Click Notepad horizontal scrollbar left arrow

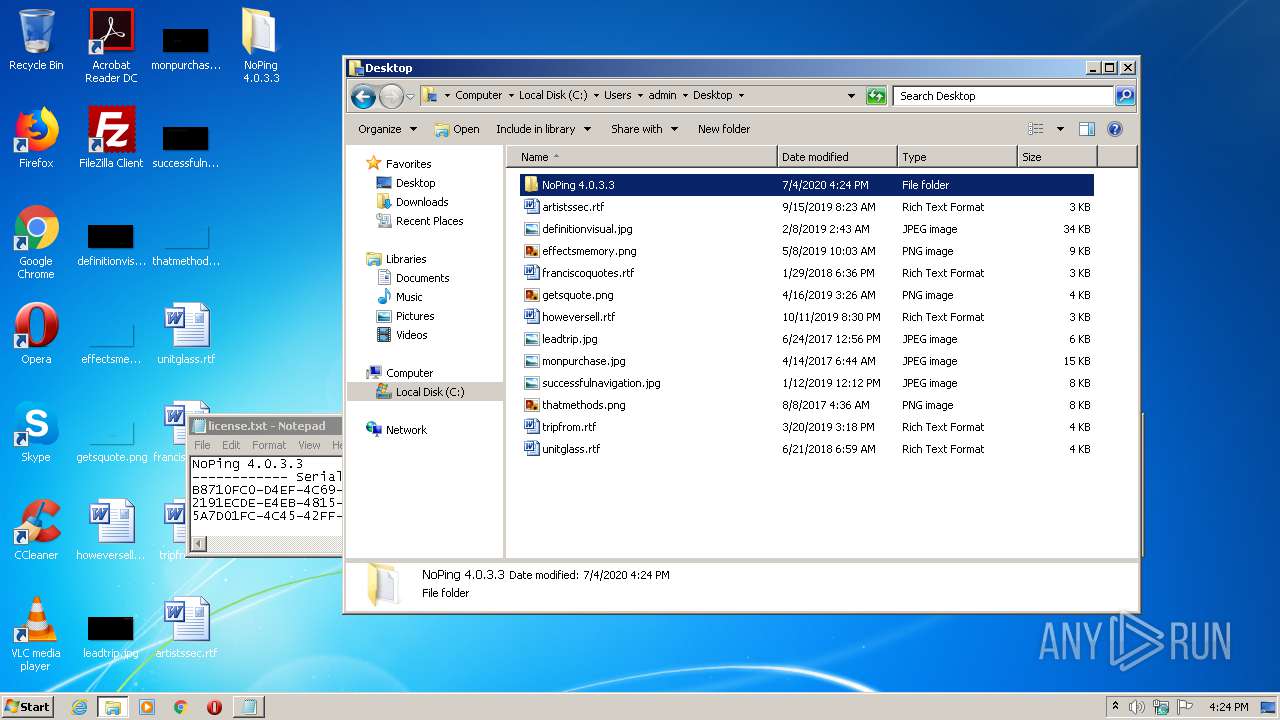pyautogui.click(x=199, y=543)
